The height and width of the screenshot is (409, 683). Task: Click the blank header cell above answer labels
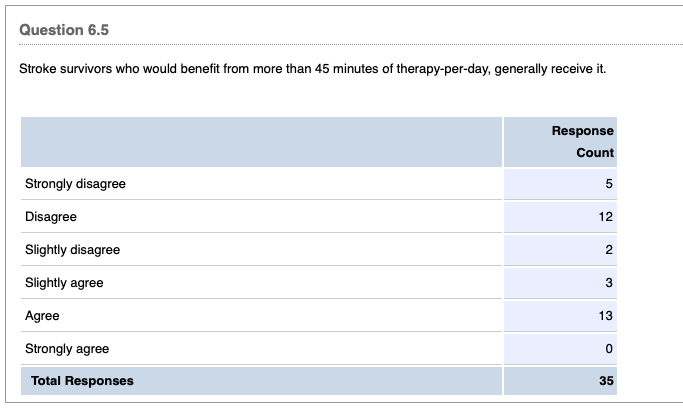[x=261, y=142]
